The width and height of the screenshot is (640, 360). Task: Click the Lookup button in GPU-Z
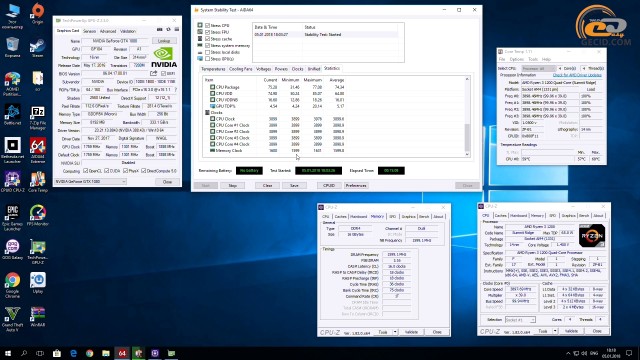[164, 41]
